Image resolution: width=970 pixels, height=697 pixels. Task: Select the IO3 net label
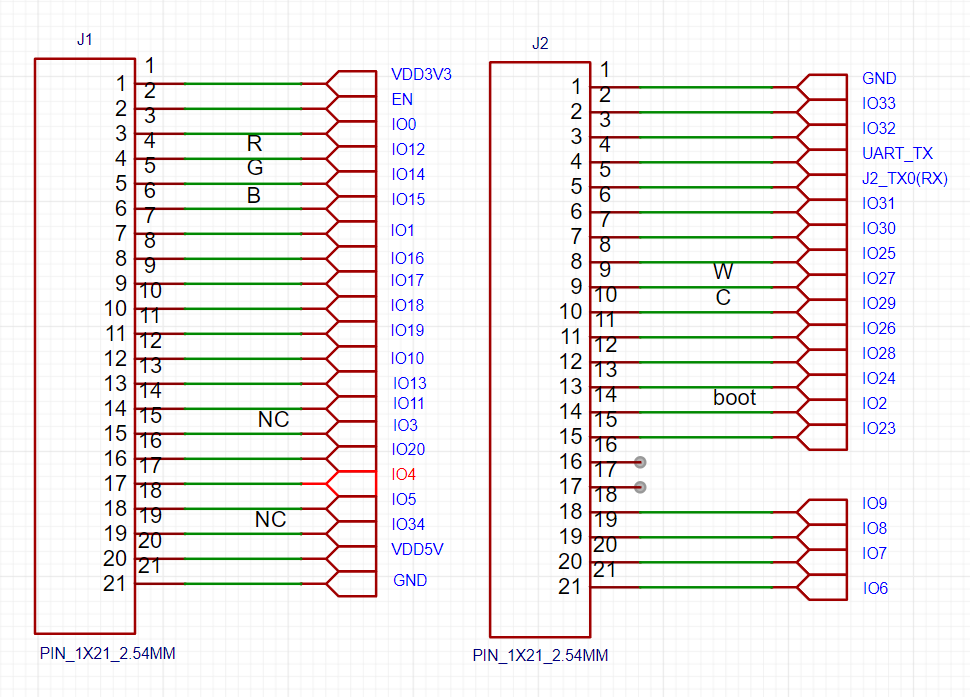[x=405, y=425]
